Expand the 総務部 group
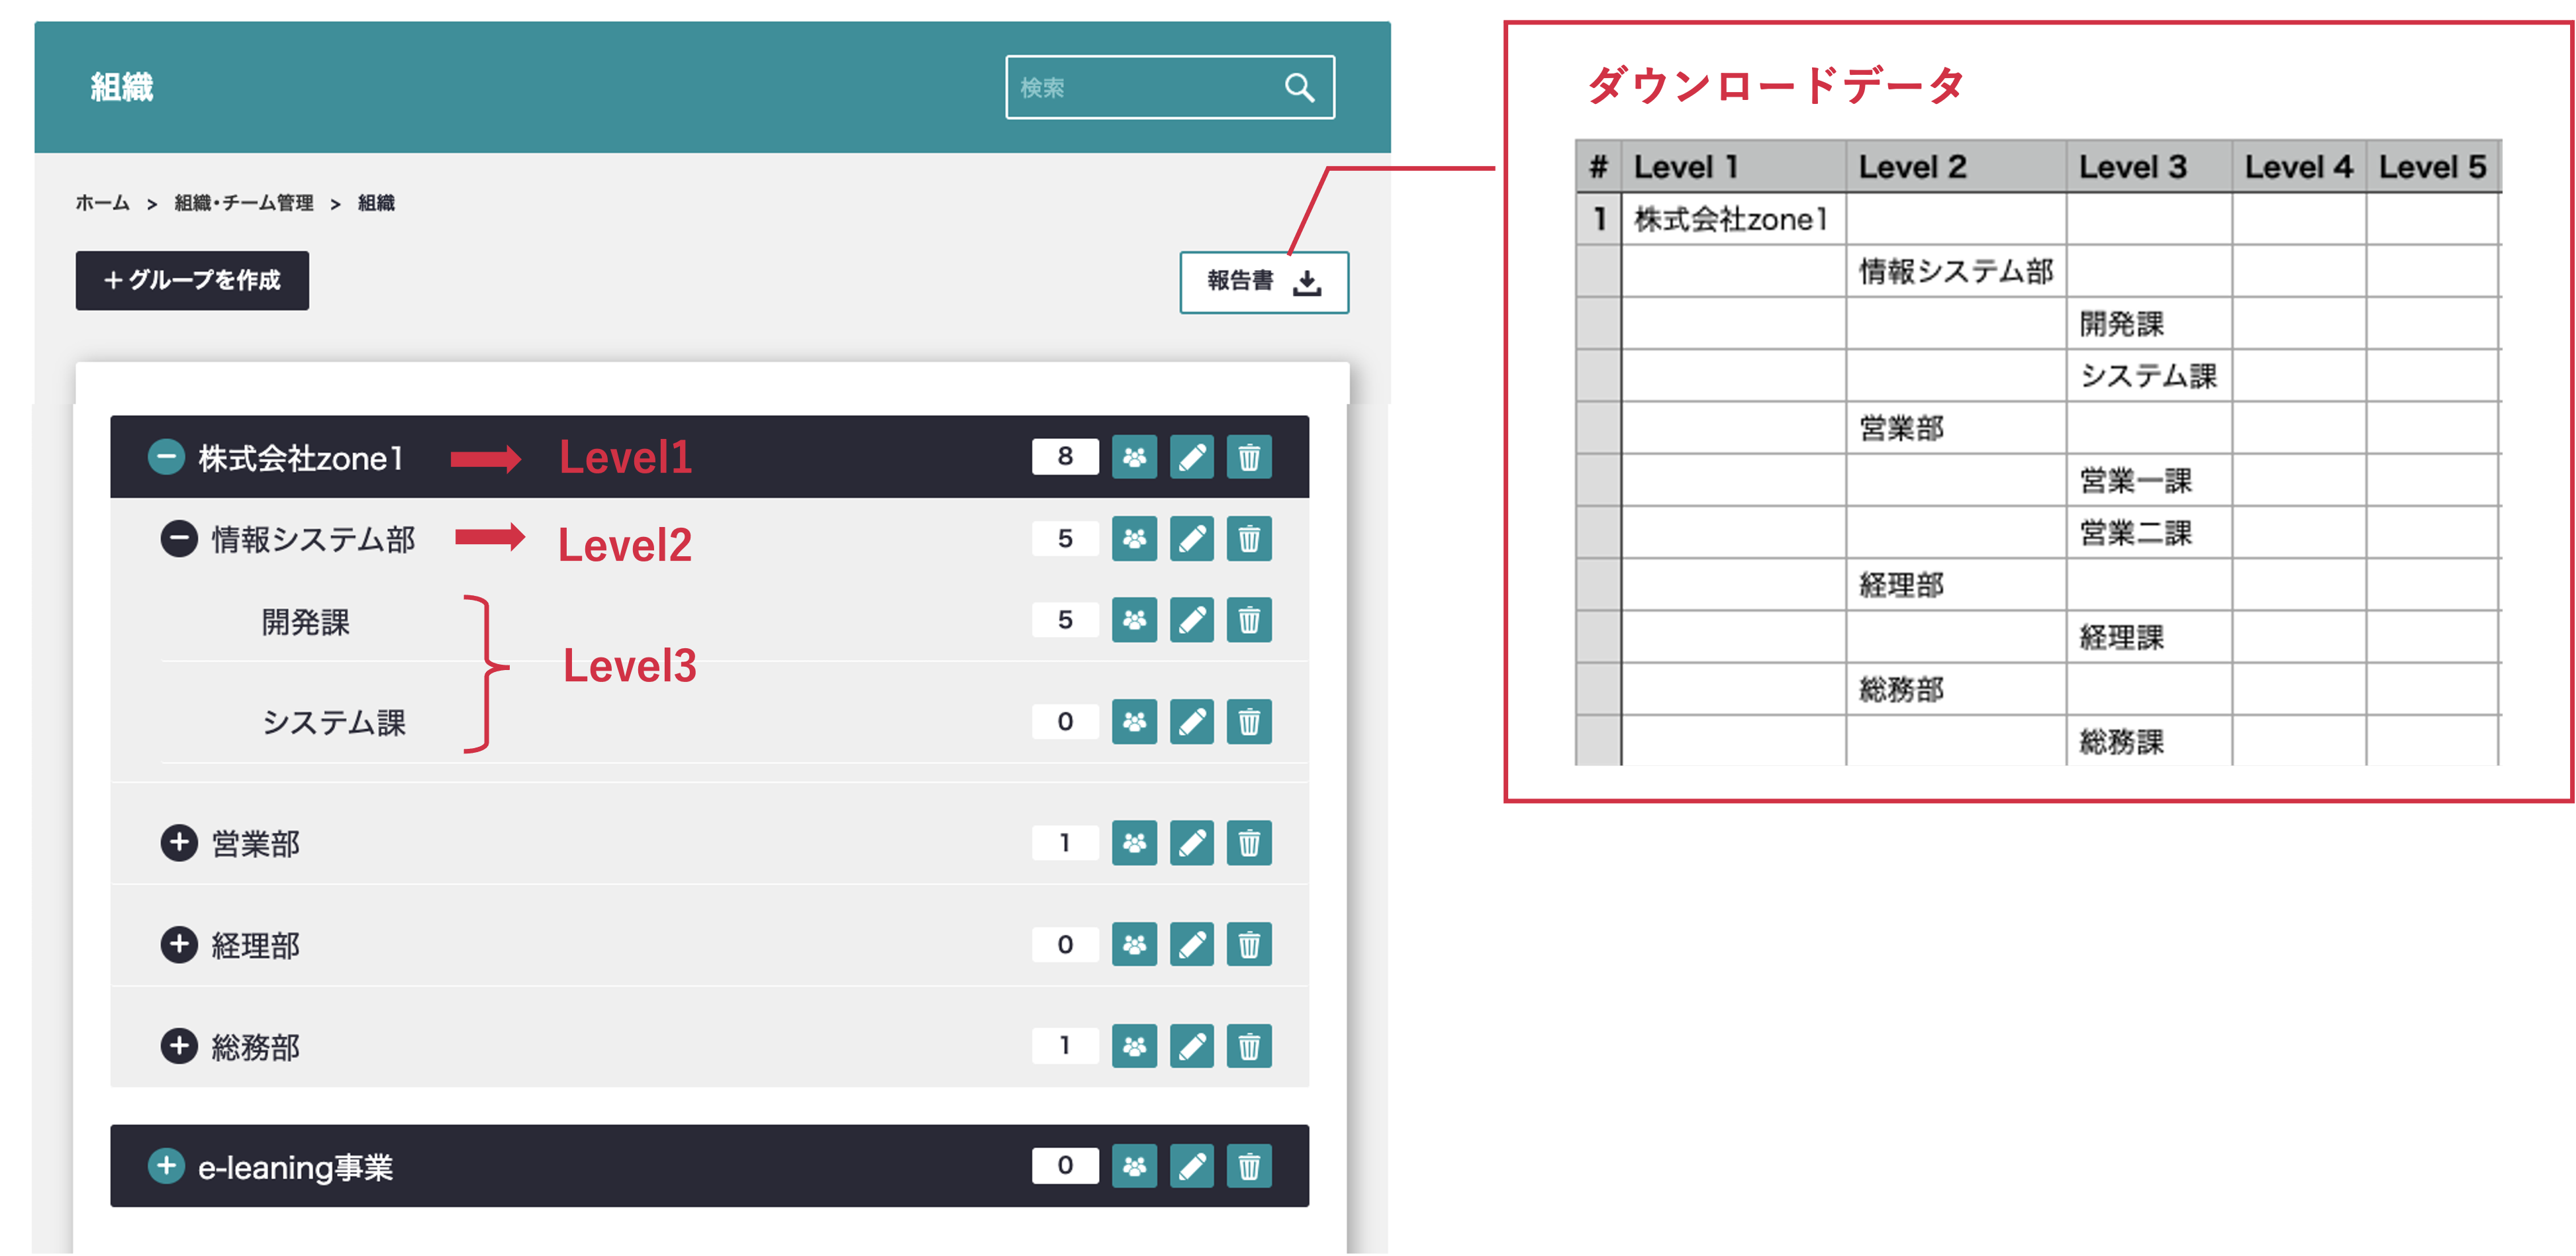Image resolution: width=2576 pixels, height=1256 pixels. click(x=179, y=1046)
